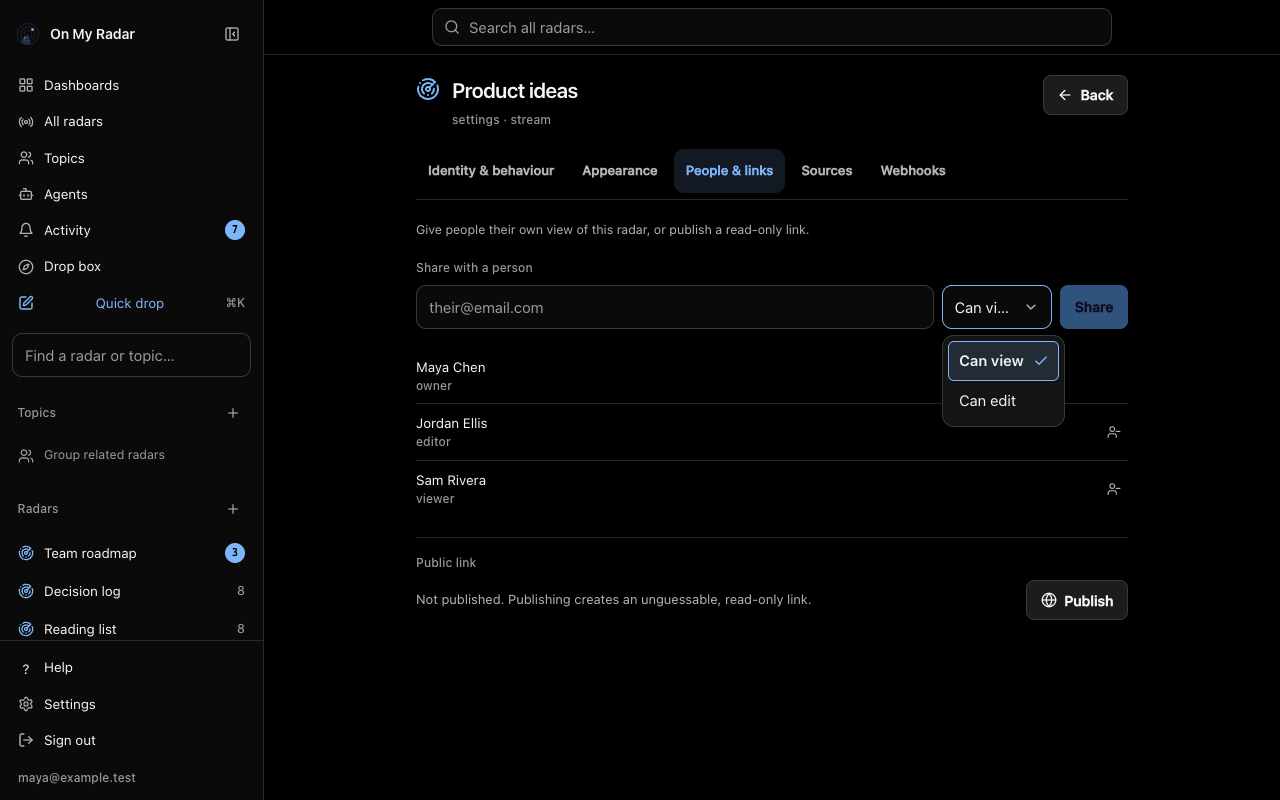Click the Share button
This screenshot has height=800, width=1280.
[1094, 307]
